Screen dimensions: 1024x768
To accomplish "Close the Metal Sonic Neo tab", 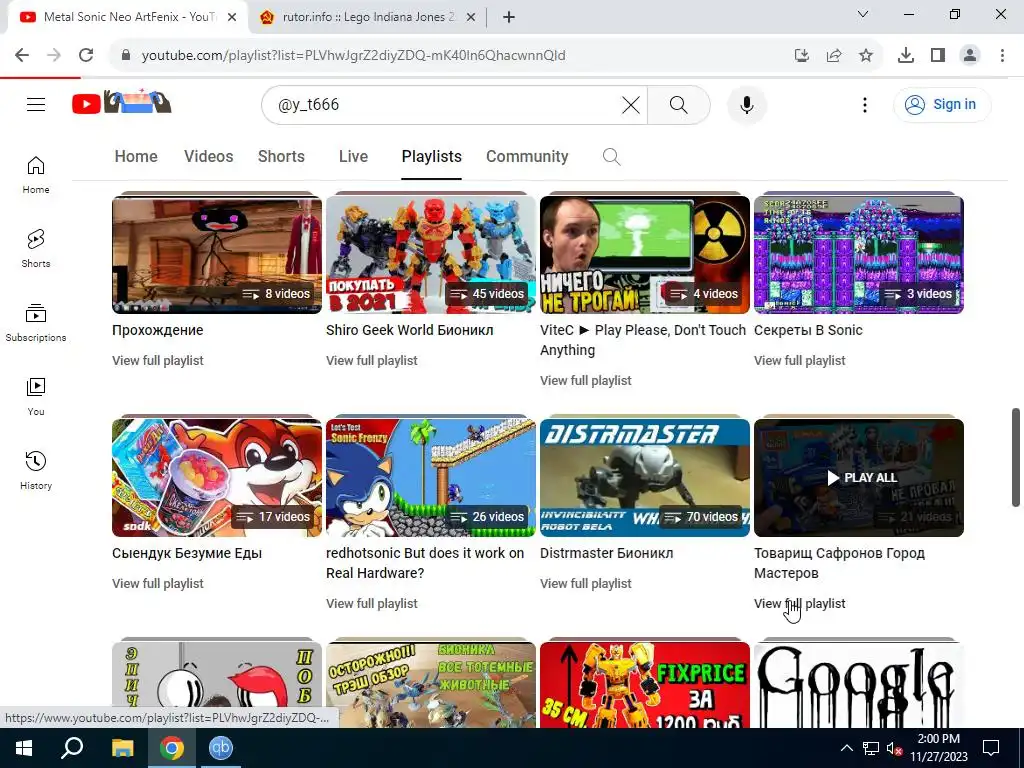I will (232, 18).
